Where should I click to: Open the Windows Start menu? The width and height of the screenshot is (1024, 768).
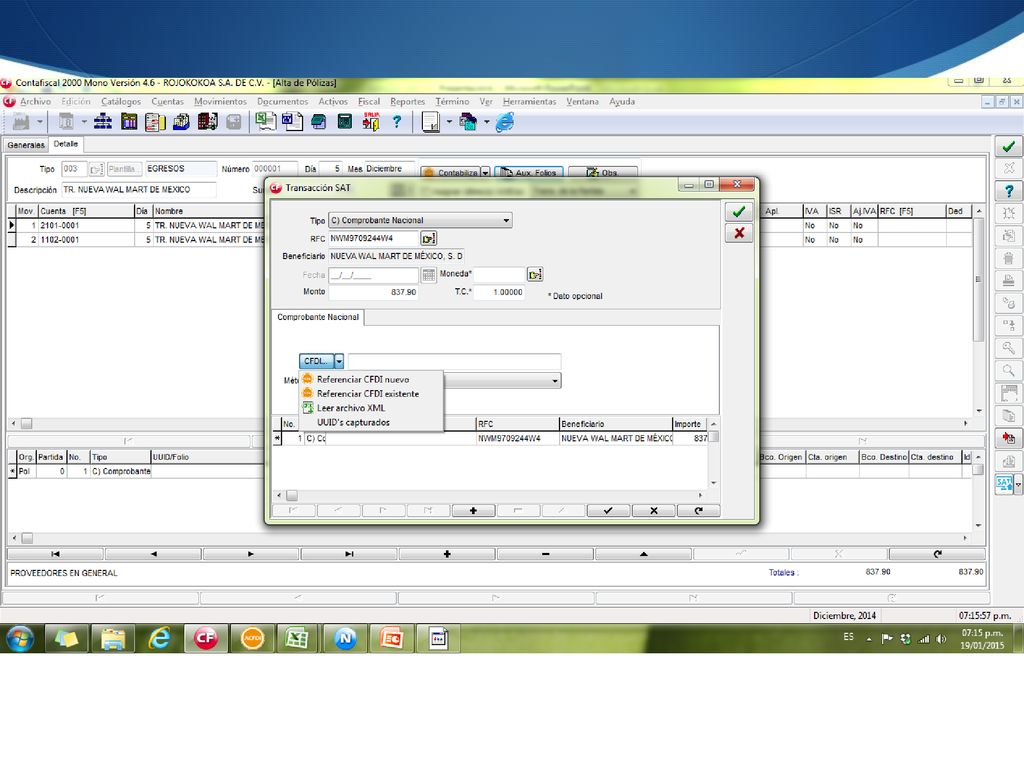[20, 638]
